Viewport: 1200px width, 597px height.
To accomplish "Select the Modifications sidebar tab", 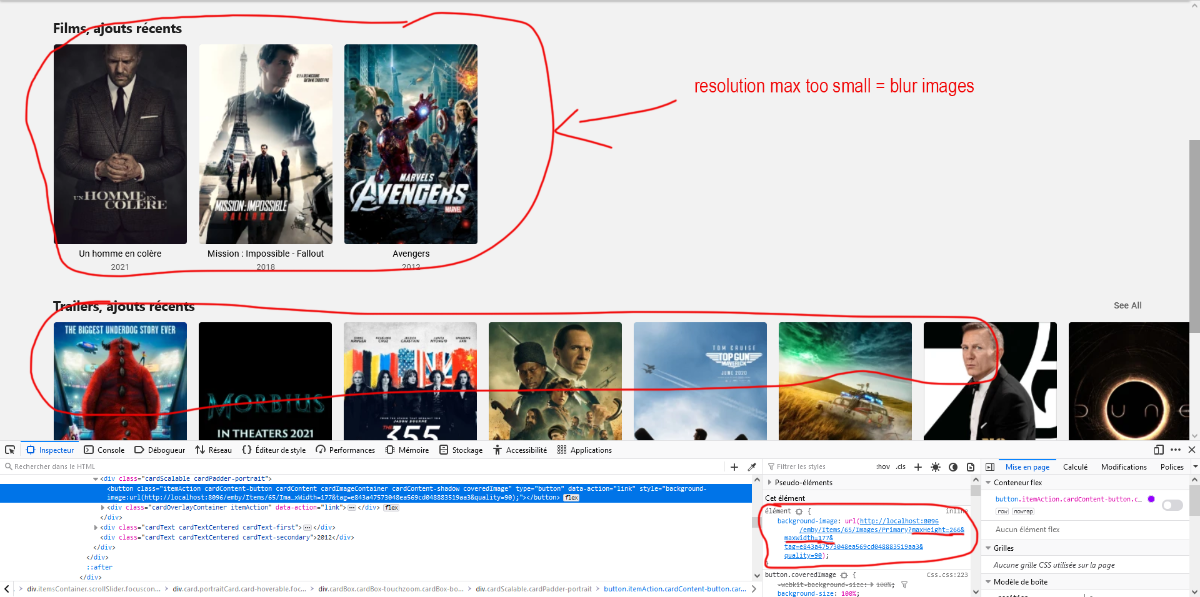I will (1124, 467).
